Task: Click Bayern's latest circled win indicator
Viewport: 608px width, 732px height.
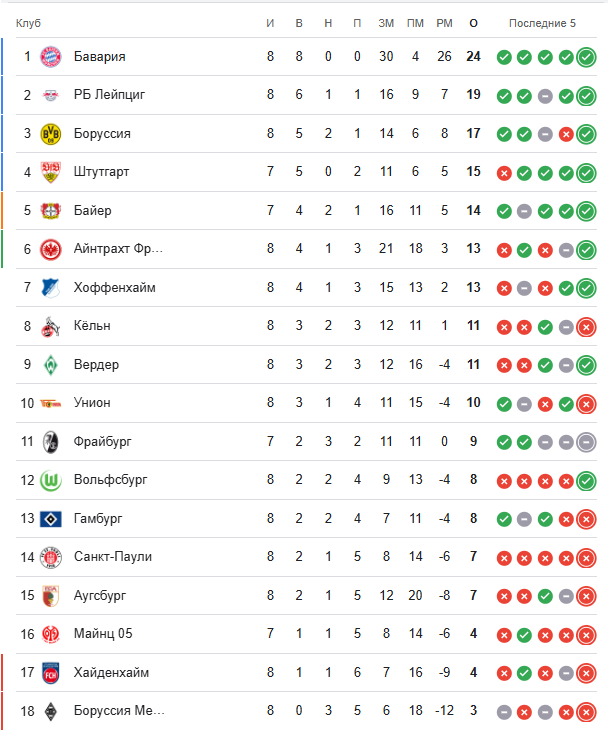Action: pyautogui.click(x=587, y=57)
